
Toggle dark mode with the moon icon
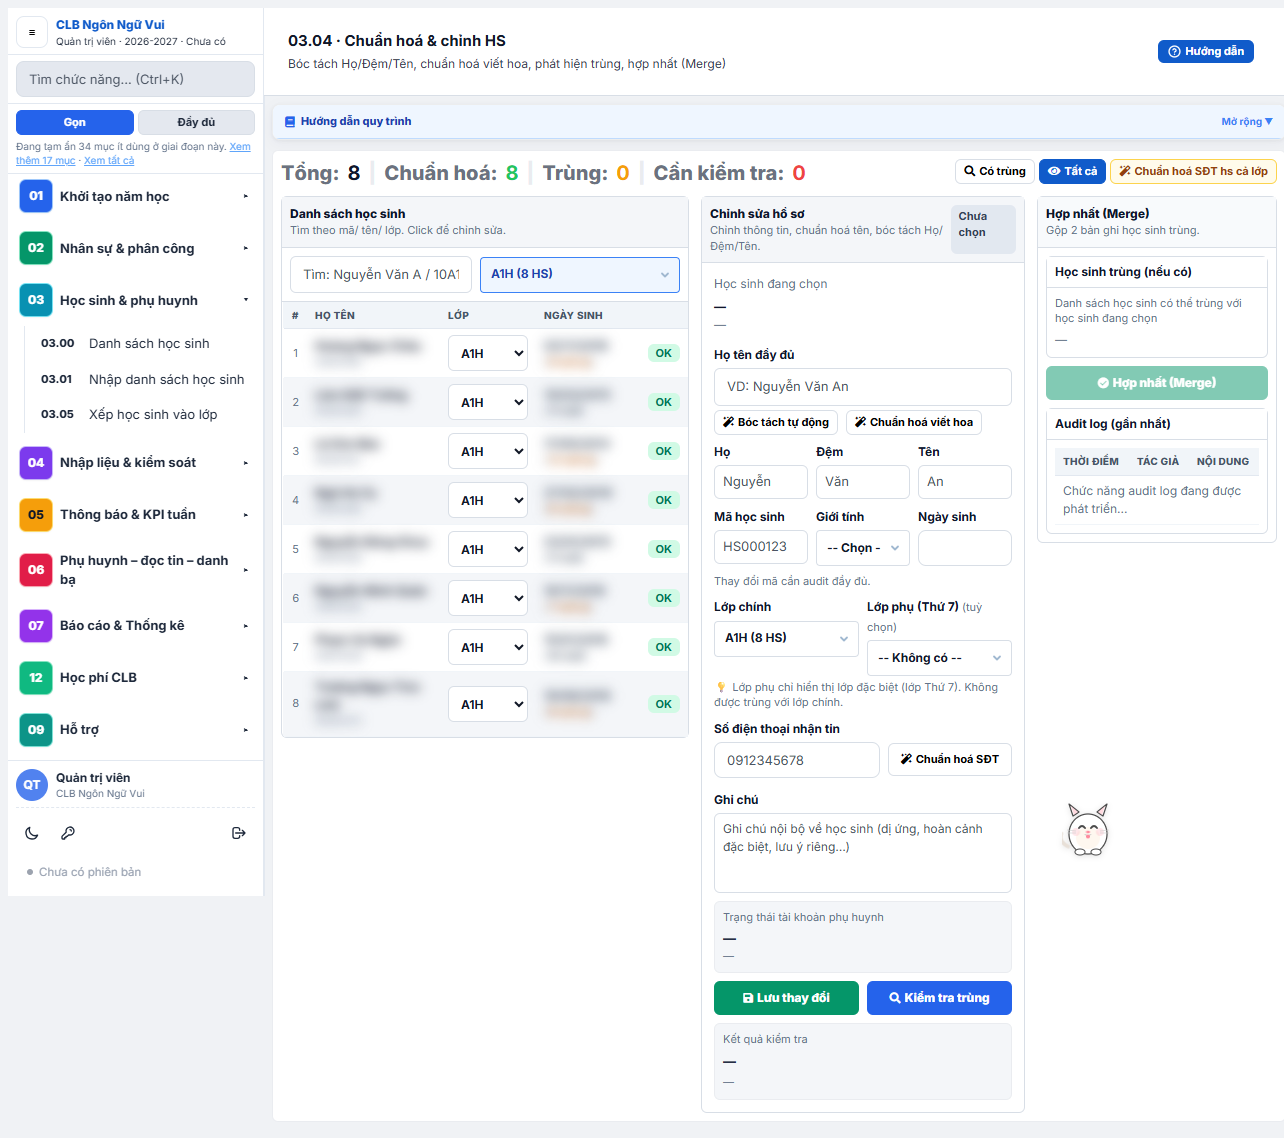pos(32,833)
